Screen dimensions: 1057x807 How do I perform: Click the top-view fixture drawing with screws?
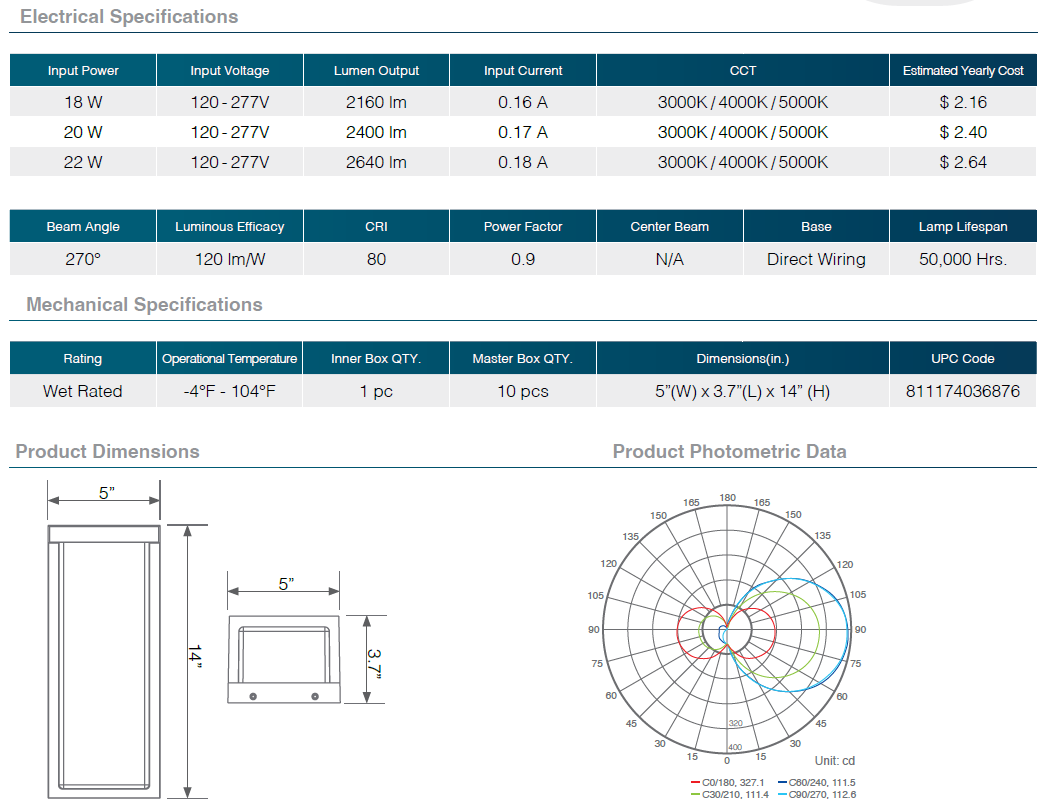pos(284,661)
